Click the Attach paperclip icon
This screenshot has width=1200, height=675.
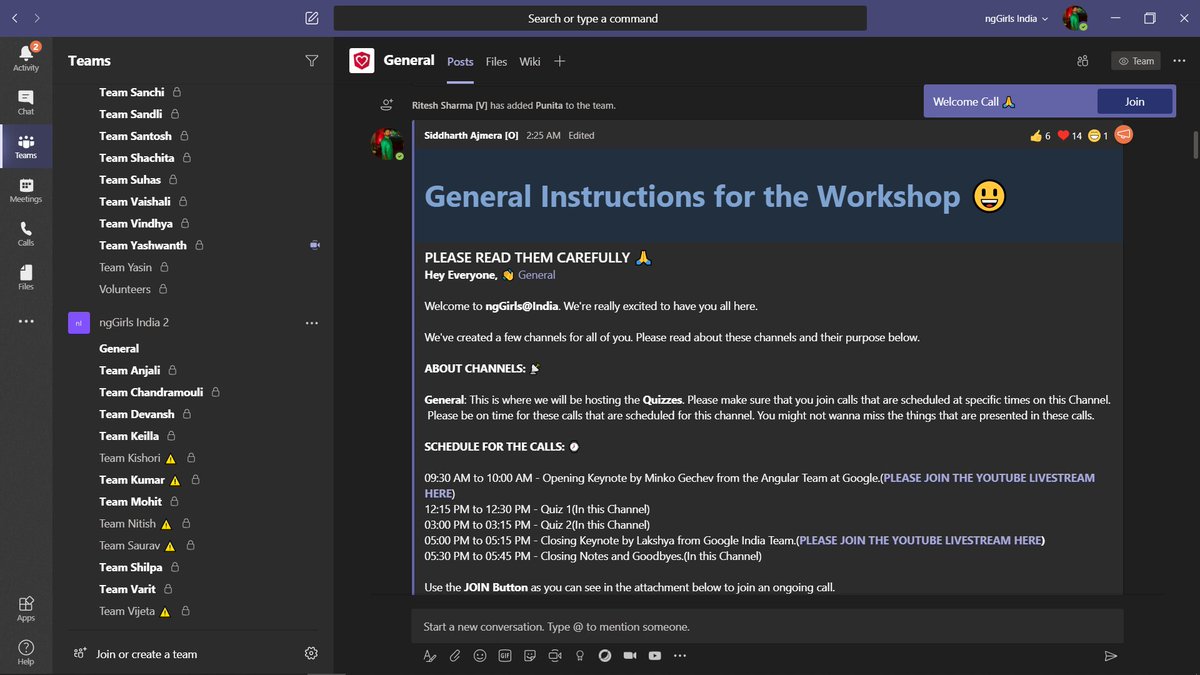click(454, 656)
